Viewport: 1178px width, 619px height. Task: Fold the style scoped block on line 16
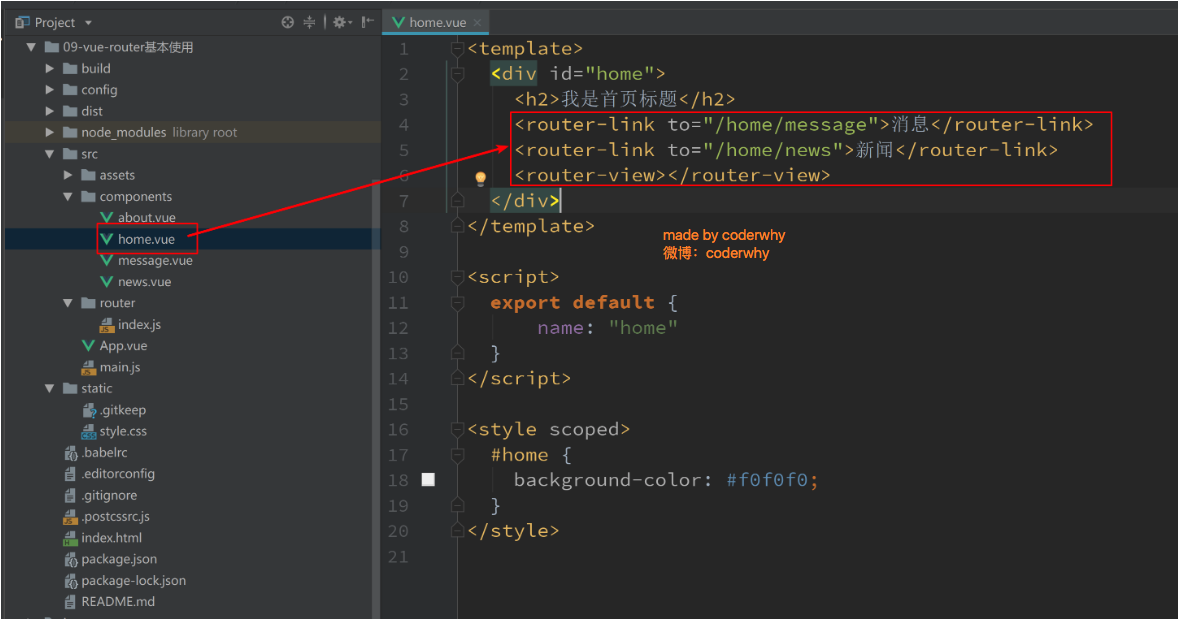[x=457, y=430]
